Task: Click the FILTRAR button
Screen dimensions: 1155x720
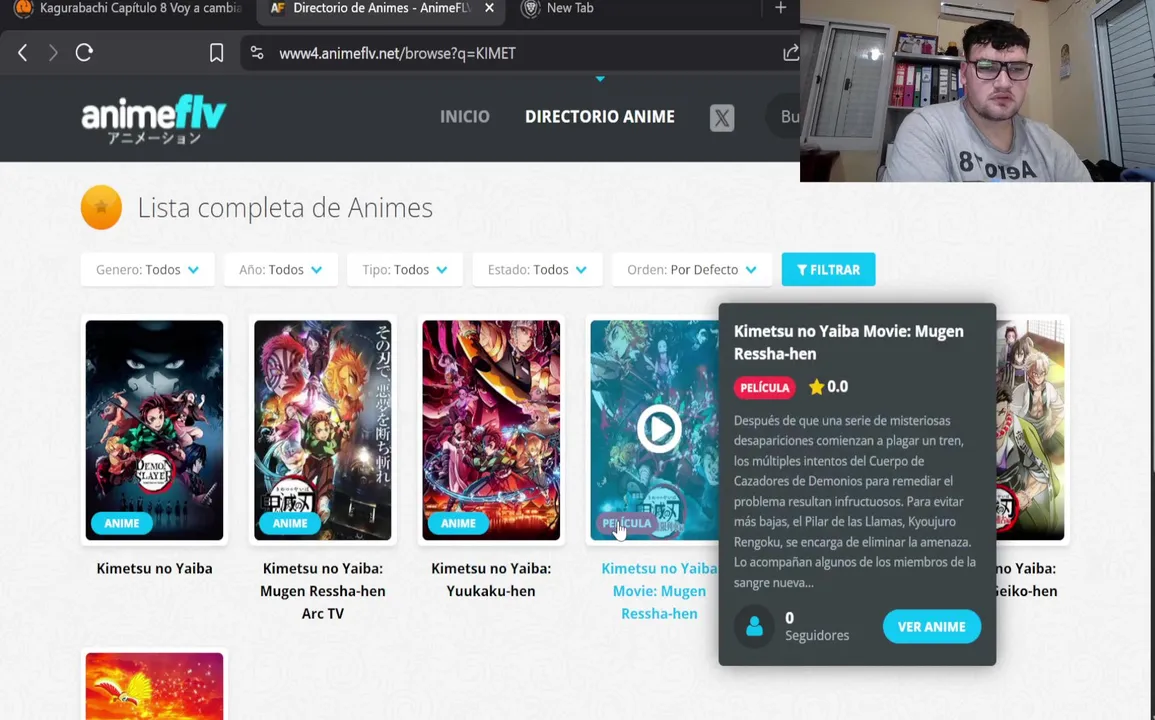Action: pos(829,270)
